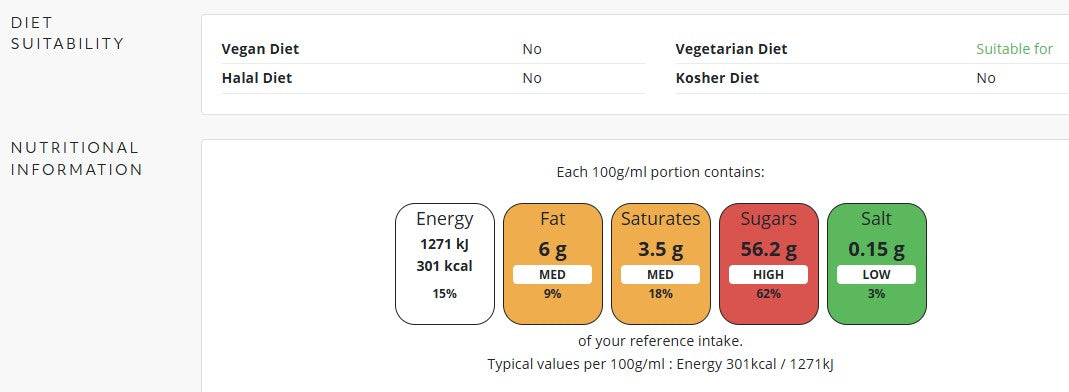The width and height of the screenshot is (1069, 392).
Task: Click the MED badge under Saturates
Action: point(660,275)
